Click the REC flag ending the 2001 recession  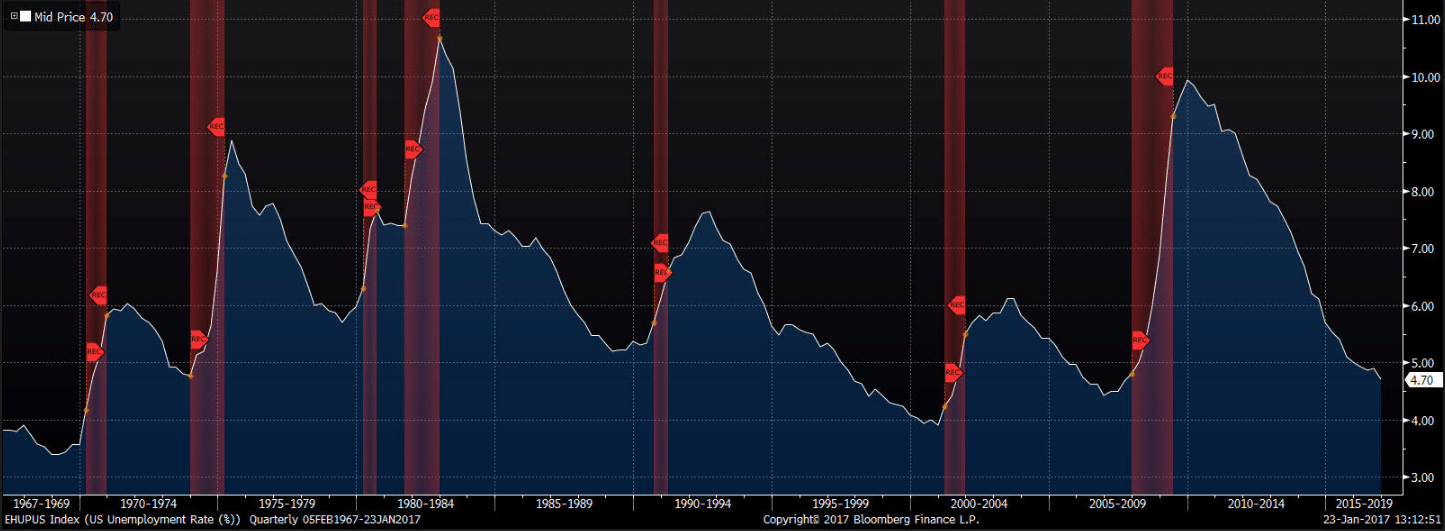(x=957, y=305)
